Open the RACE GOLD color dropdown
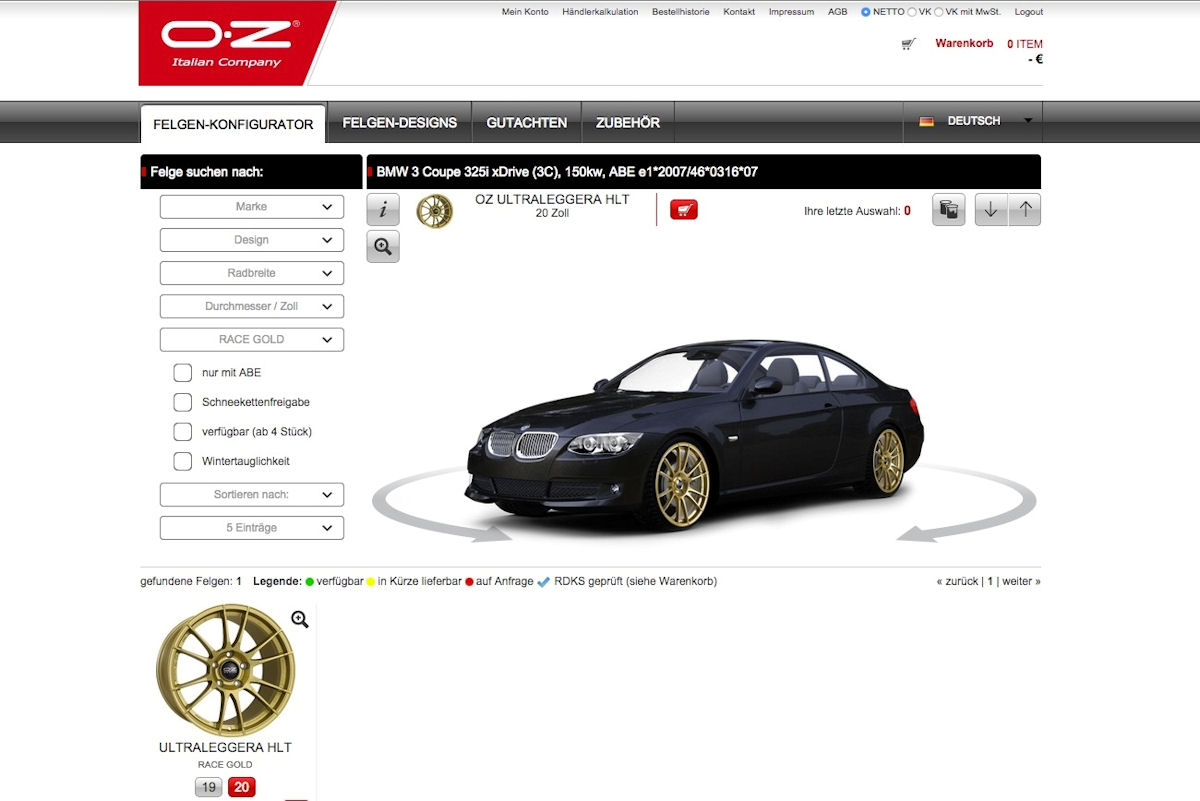This screenshot has width=1200, height=801. 252,339
